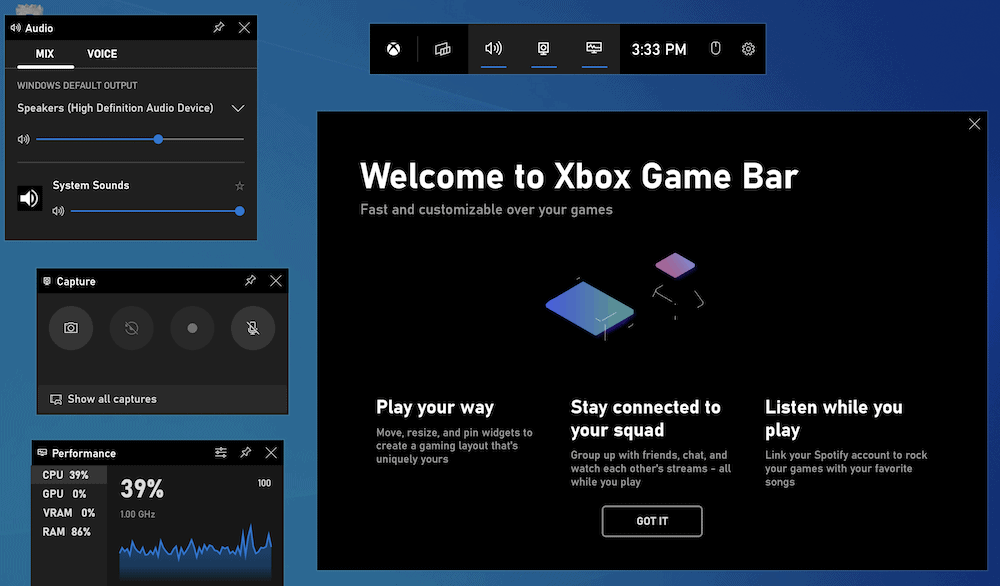This screenshot has height=586, width=1000.
Task: Adjust the System Sounds volume slider
Action: (238, 211)
